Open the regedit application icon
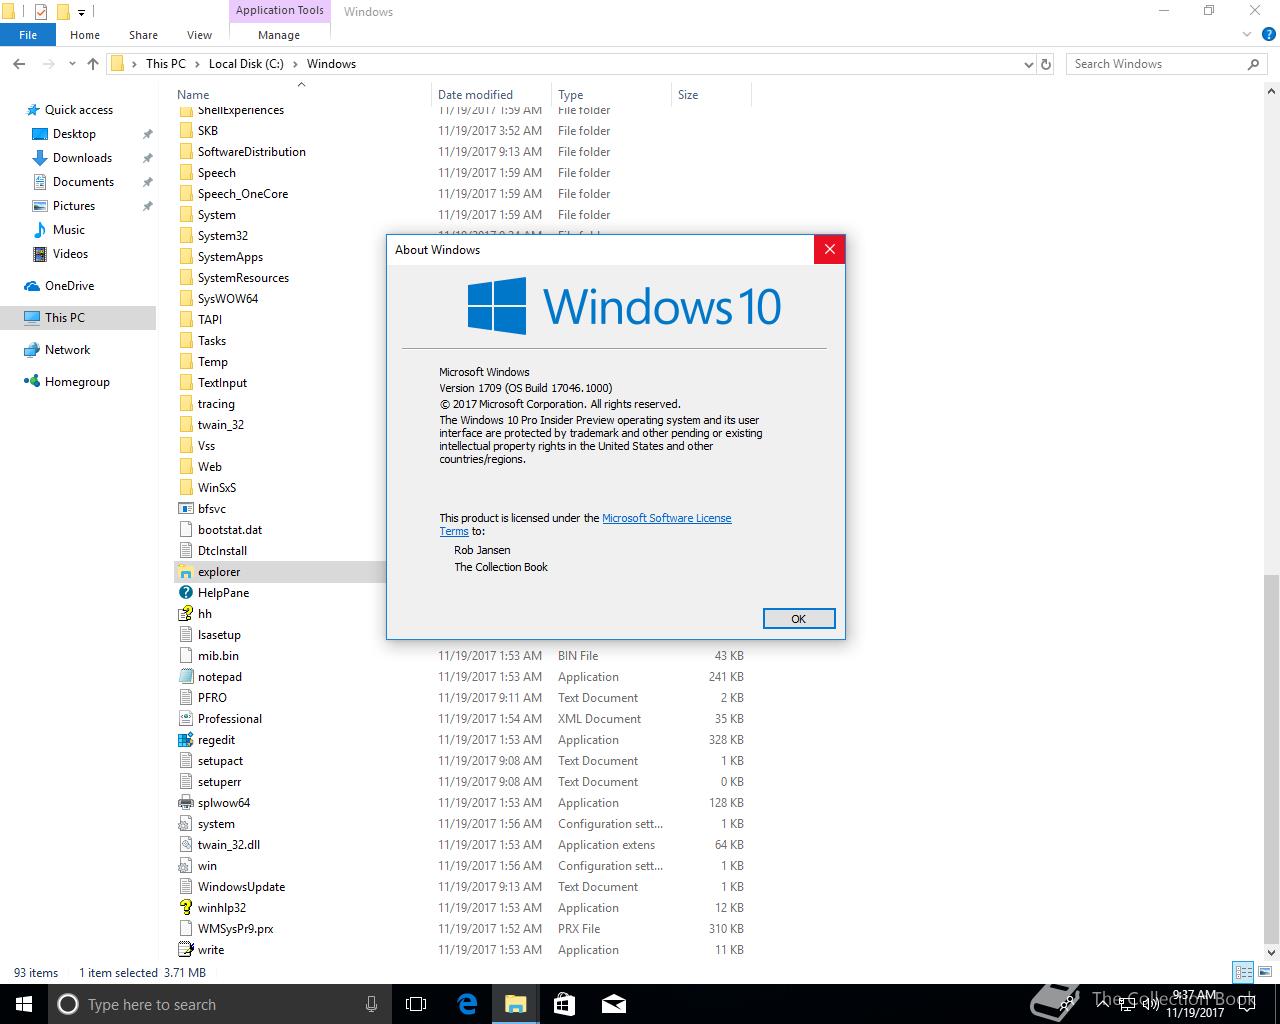Screen dimensions: 1280x1024 pyautogui.click(x=185, y=740)
